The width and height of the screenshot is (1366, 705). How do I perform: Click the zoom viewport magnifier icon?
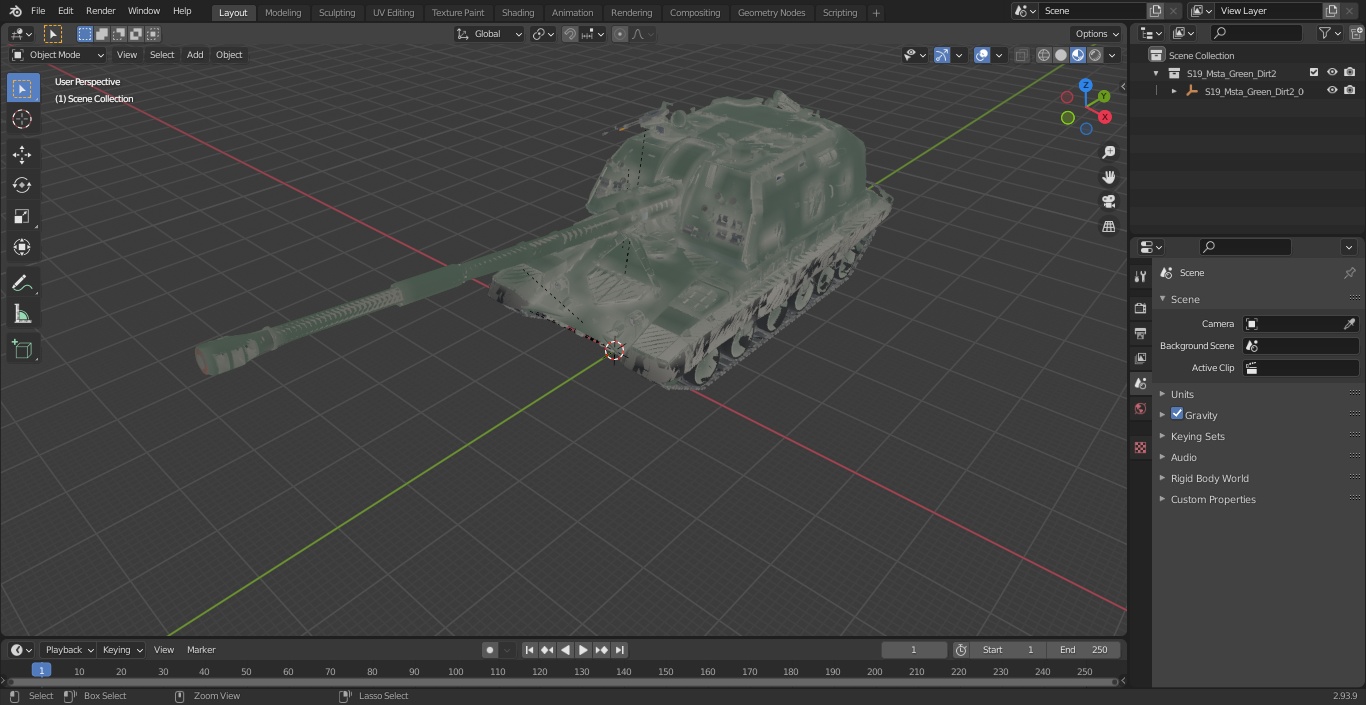(1108, 152)
